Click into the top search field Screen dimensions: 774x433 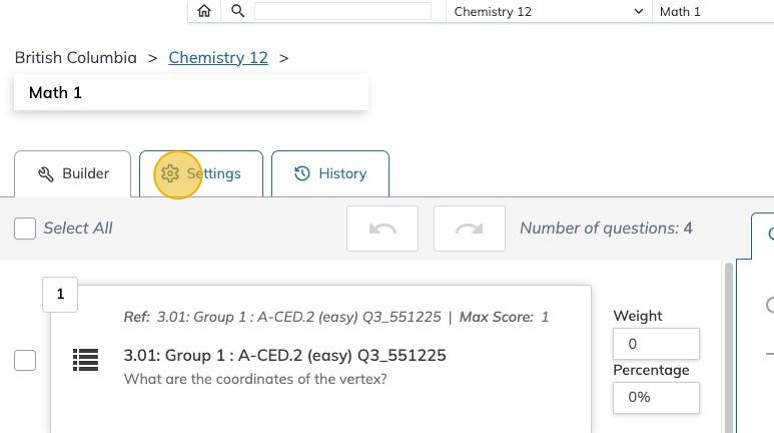[x=342, y=11]
